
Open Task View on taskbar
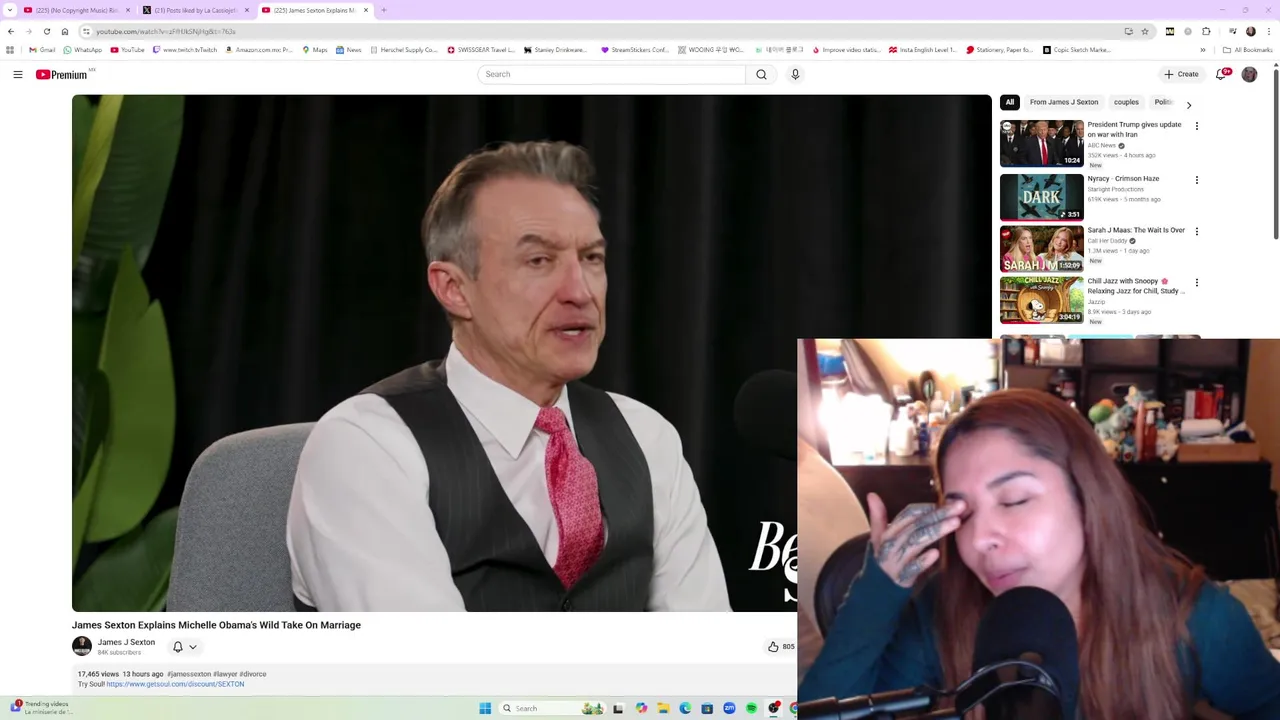618,708
